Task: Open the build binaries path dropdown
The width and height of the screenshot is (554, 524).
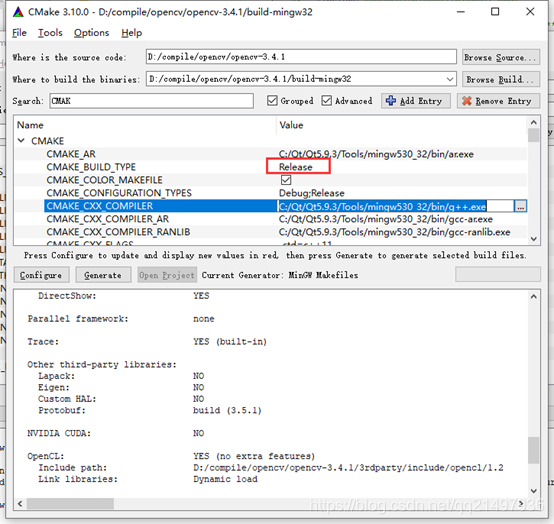Action: [450, 79]
